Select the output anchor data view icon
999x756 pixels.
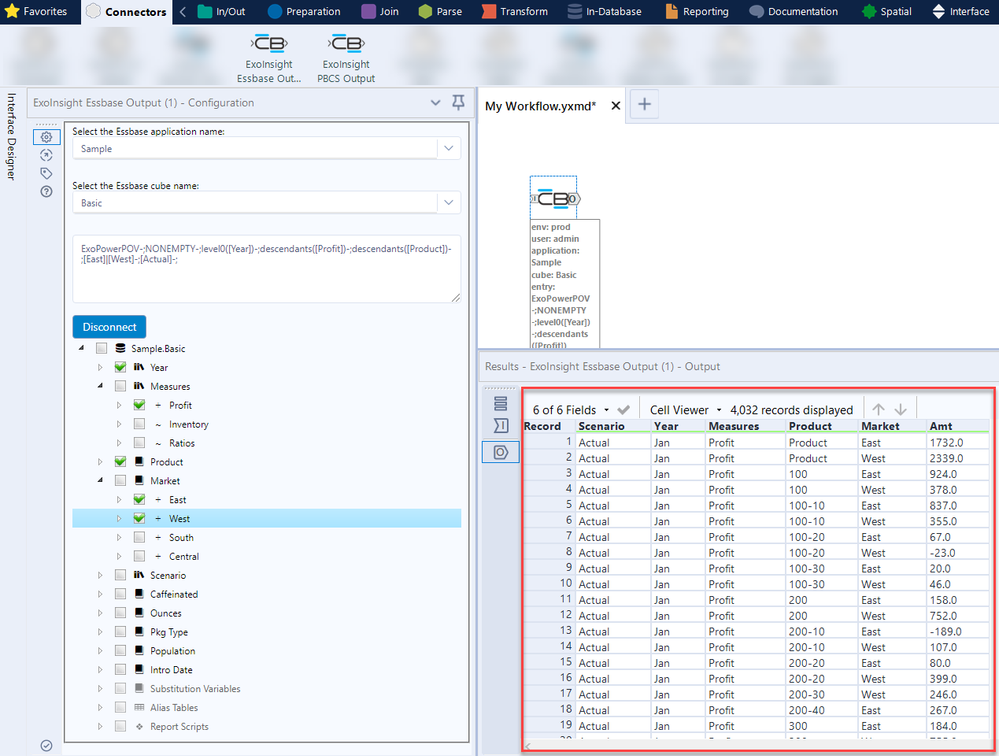coord(501,452)
